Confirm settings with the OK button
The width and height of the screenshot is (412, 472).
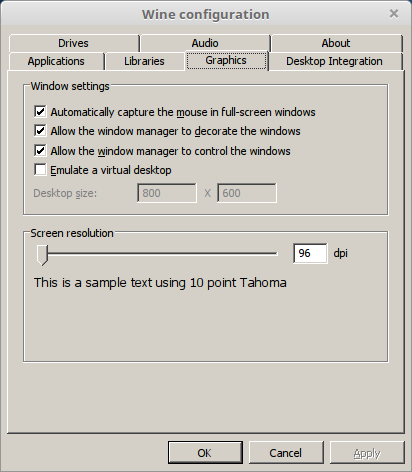[205, 453]
